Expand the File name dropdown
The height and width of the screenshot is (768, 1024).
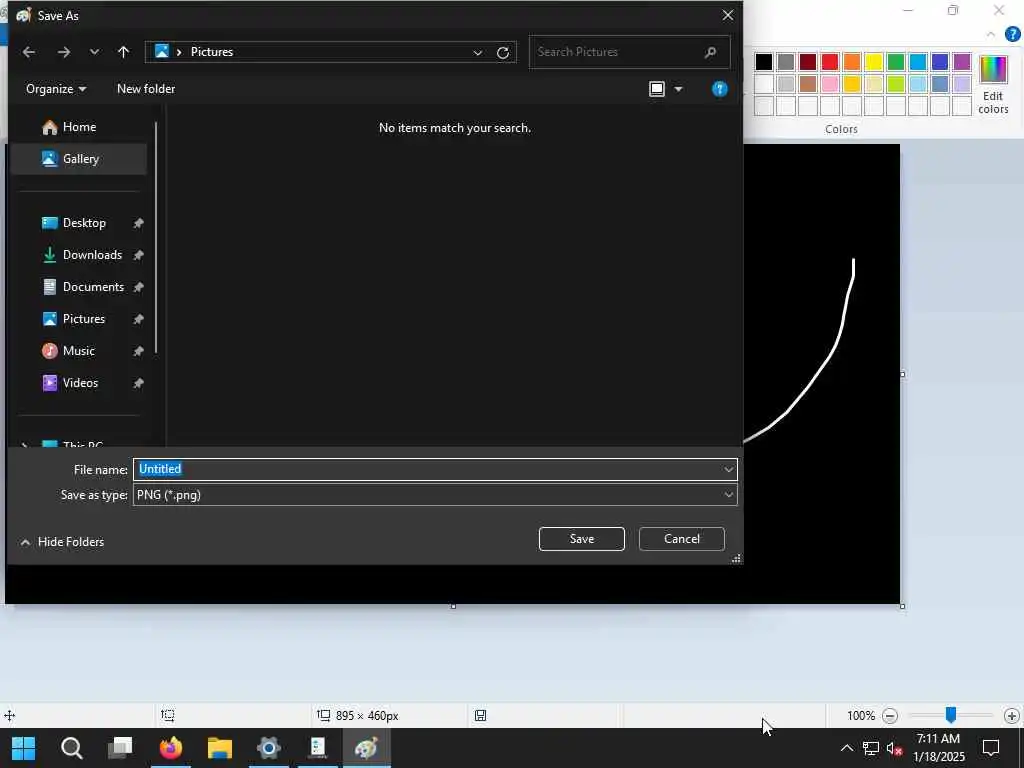coord(728,469)
